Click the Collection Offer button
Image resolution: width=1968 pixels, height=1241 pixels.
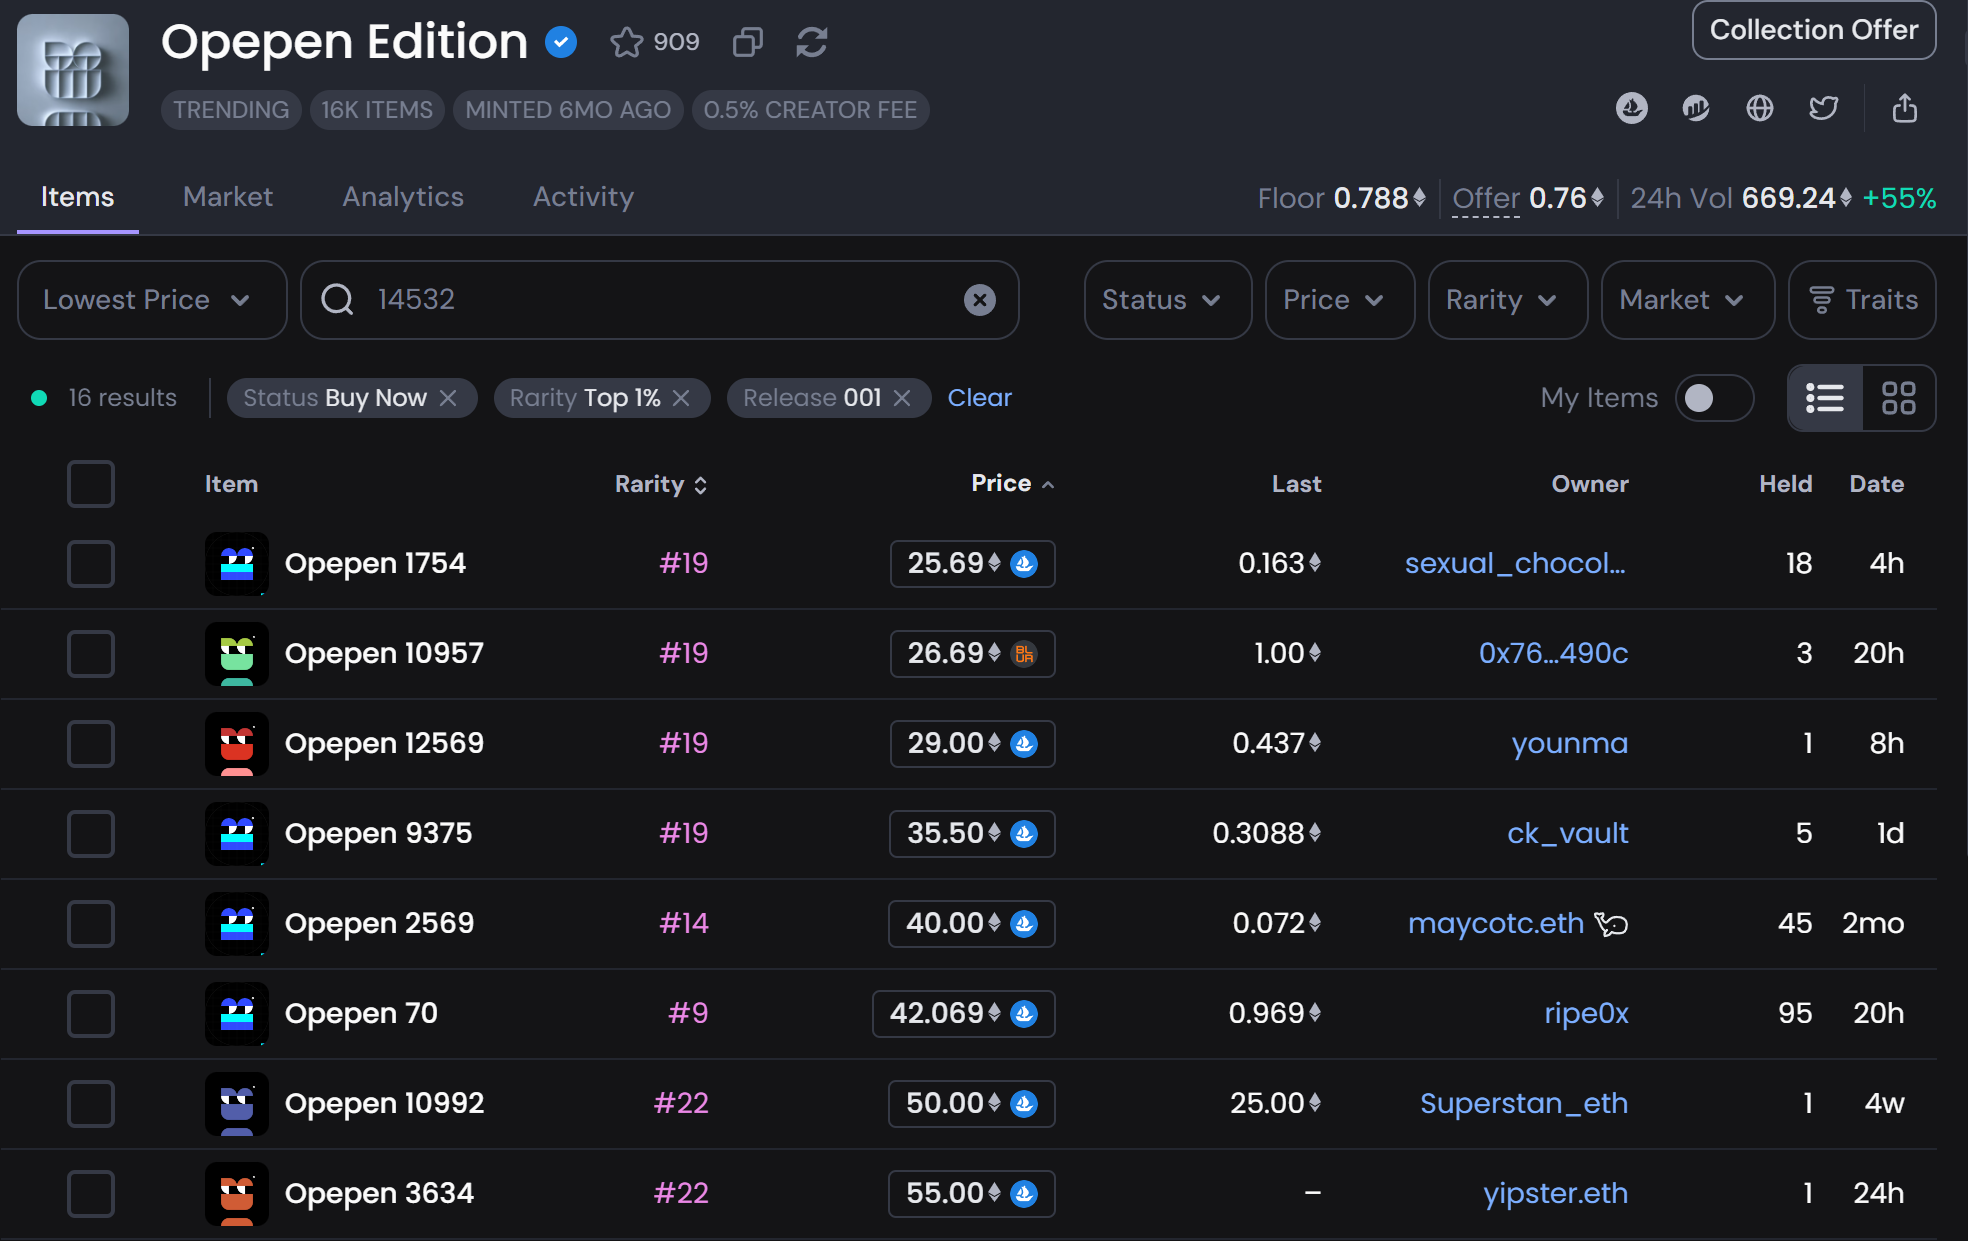pos(1813,30)
